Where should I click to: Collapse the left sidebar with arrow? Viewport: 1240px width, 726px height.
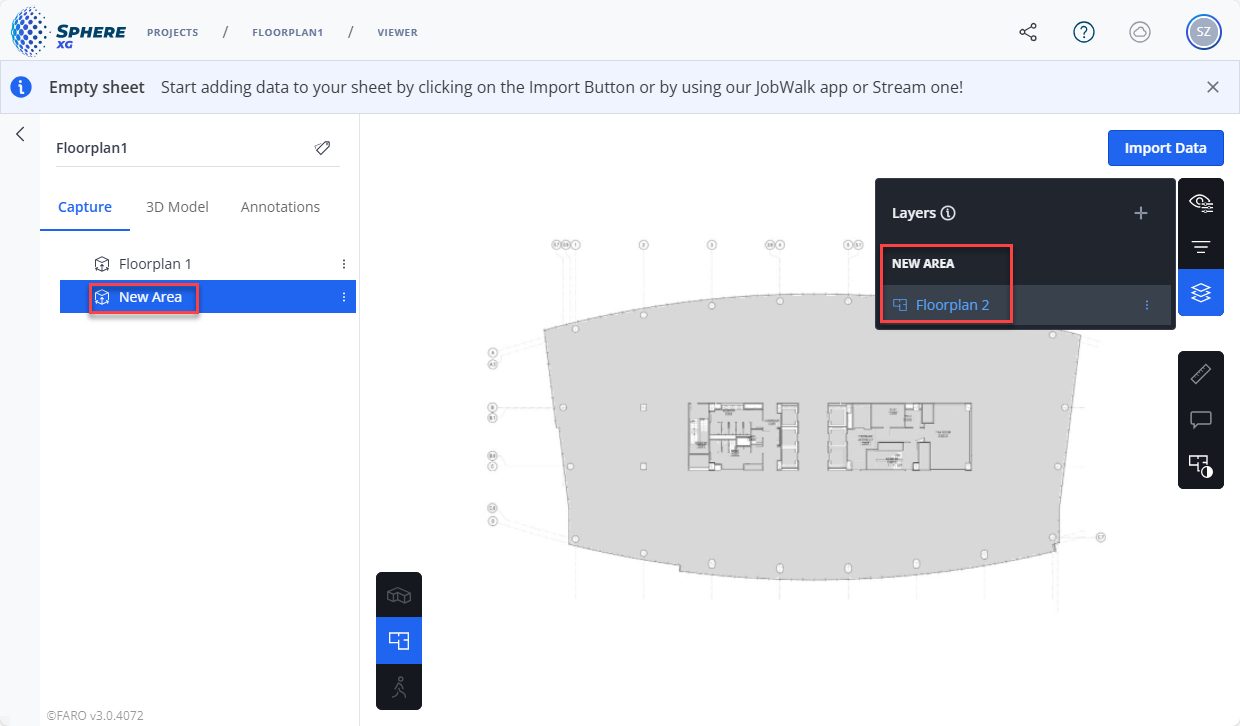click(20, 134)
